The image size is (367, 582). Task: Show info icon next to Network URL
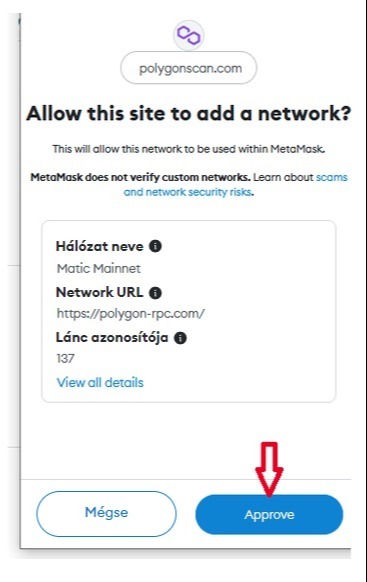[155, 293]
